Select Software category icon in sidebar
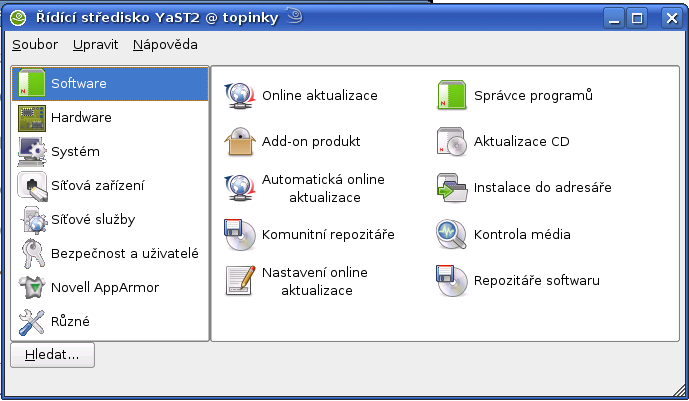This screenshot has width=689, height=401. point(32,83)
